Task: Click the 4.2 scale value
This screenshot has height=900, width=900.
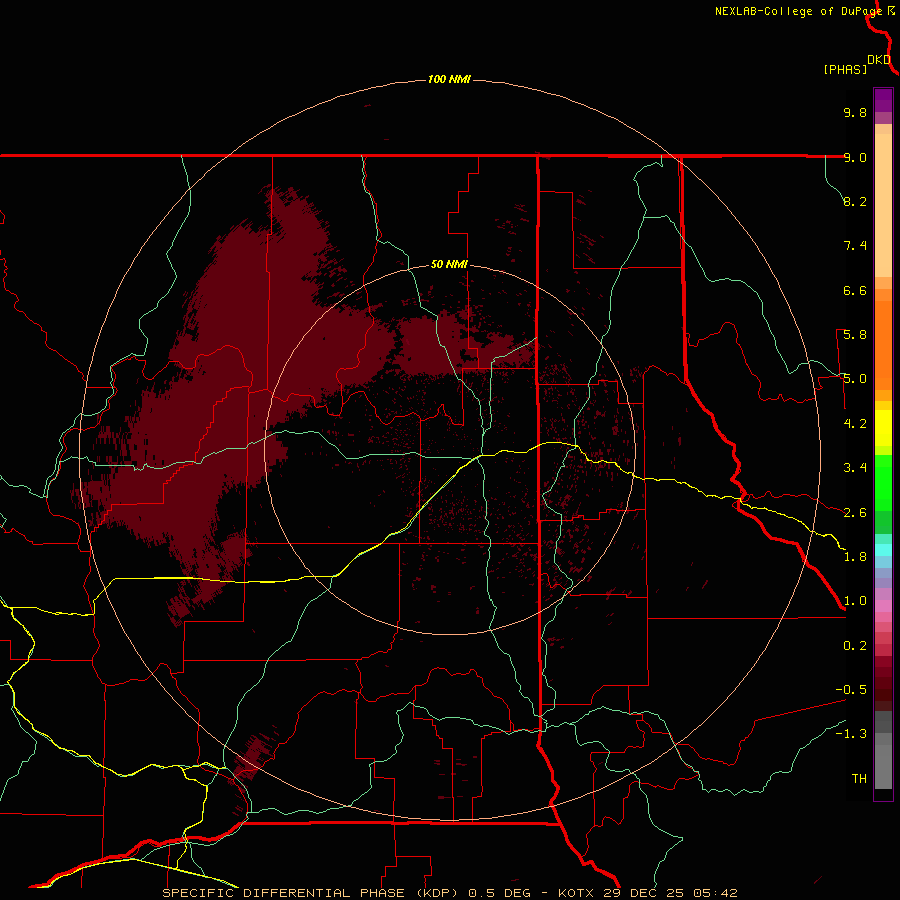Action: pos(855,424)
